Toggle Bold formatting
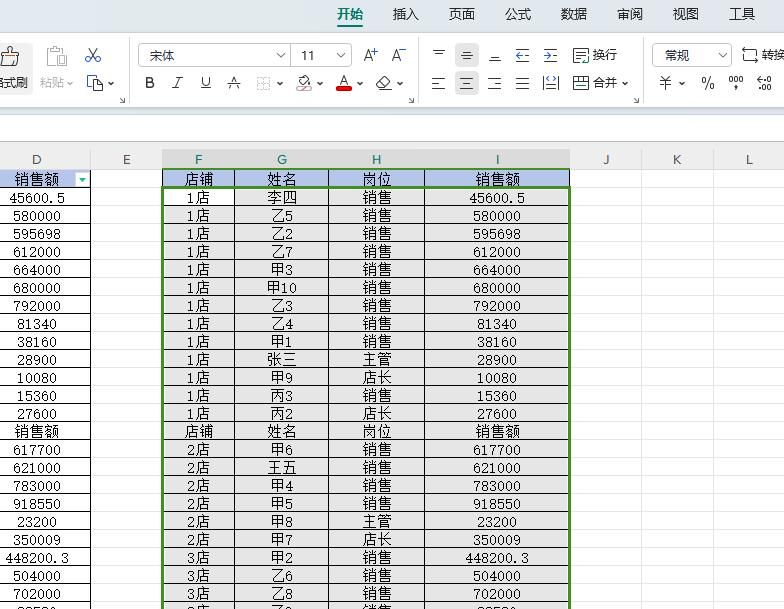Viewport: 784px width, 609px height. (x=149, y=83)
